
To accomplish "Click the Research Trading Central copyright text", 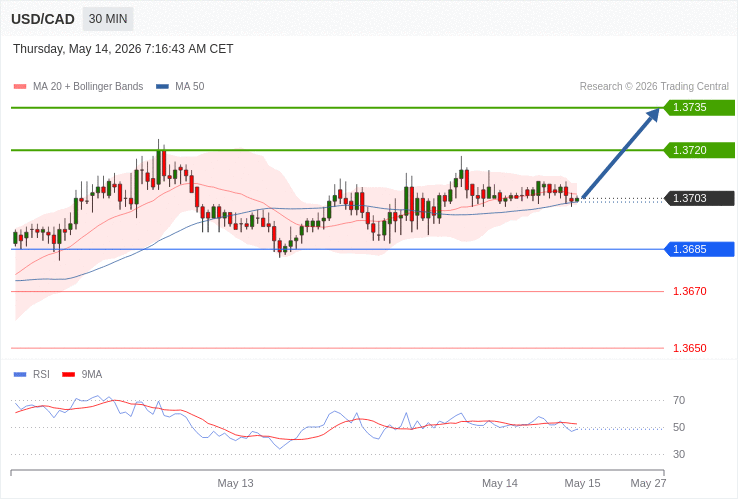I will tap(654, 87).
